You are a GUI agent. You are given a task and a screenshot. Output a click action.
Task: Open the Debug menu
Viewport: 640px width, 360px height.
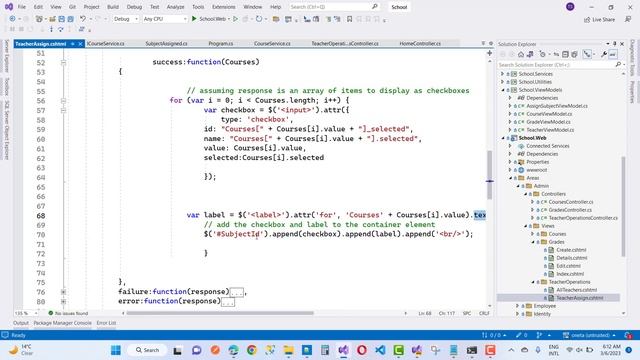[x=134, y=7]
